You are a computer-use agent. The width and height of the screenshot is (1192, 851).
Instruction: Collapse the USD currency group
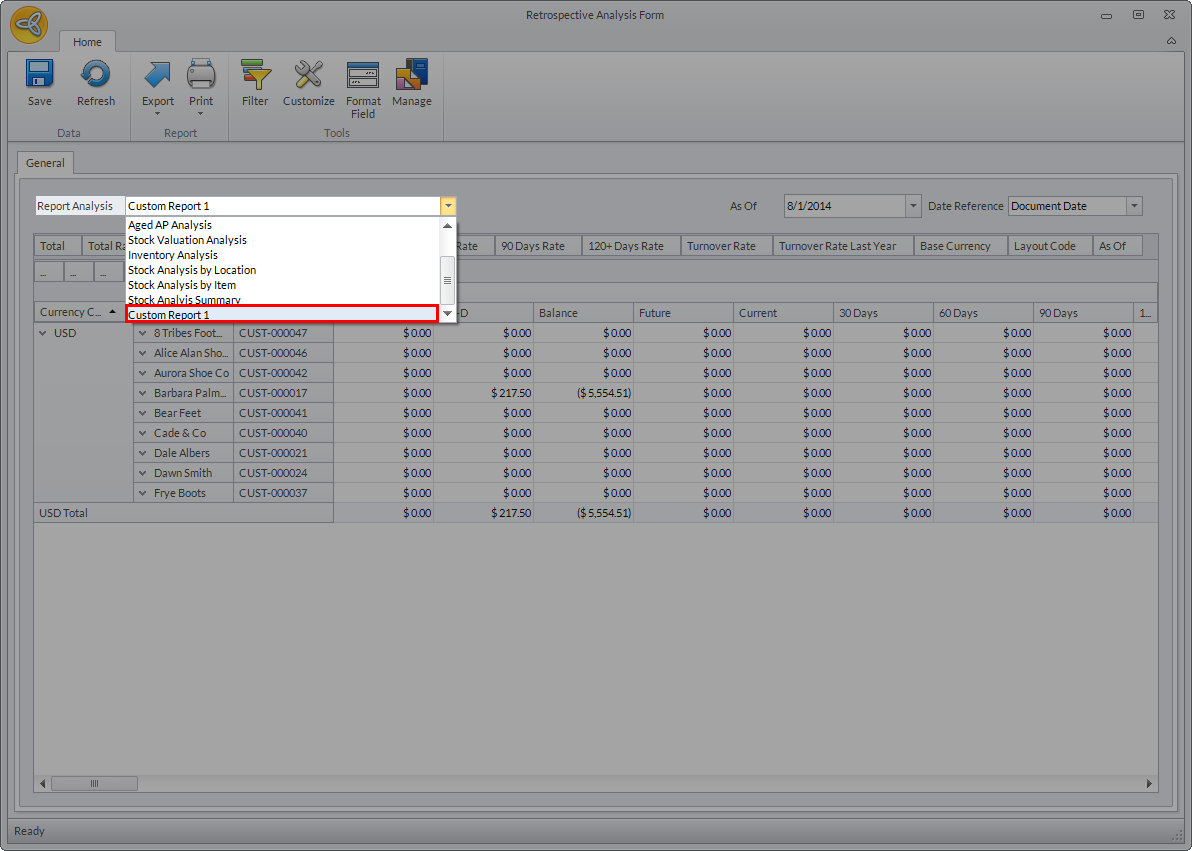tap(43, 333)
